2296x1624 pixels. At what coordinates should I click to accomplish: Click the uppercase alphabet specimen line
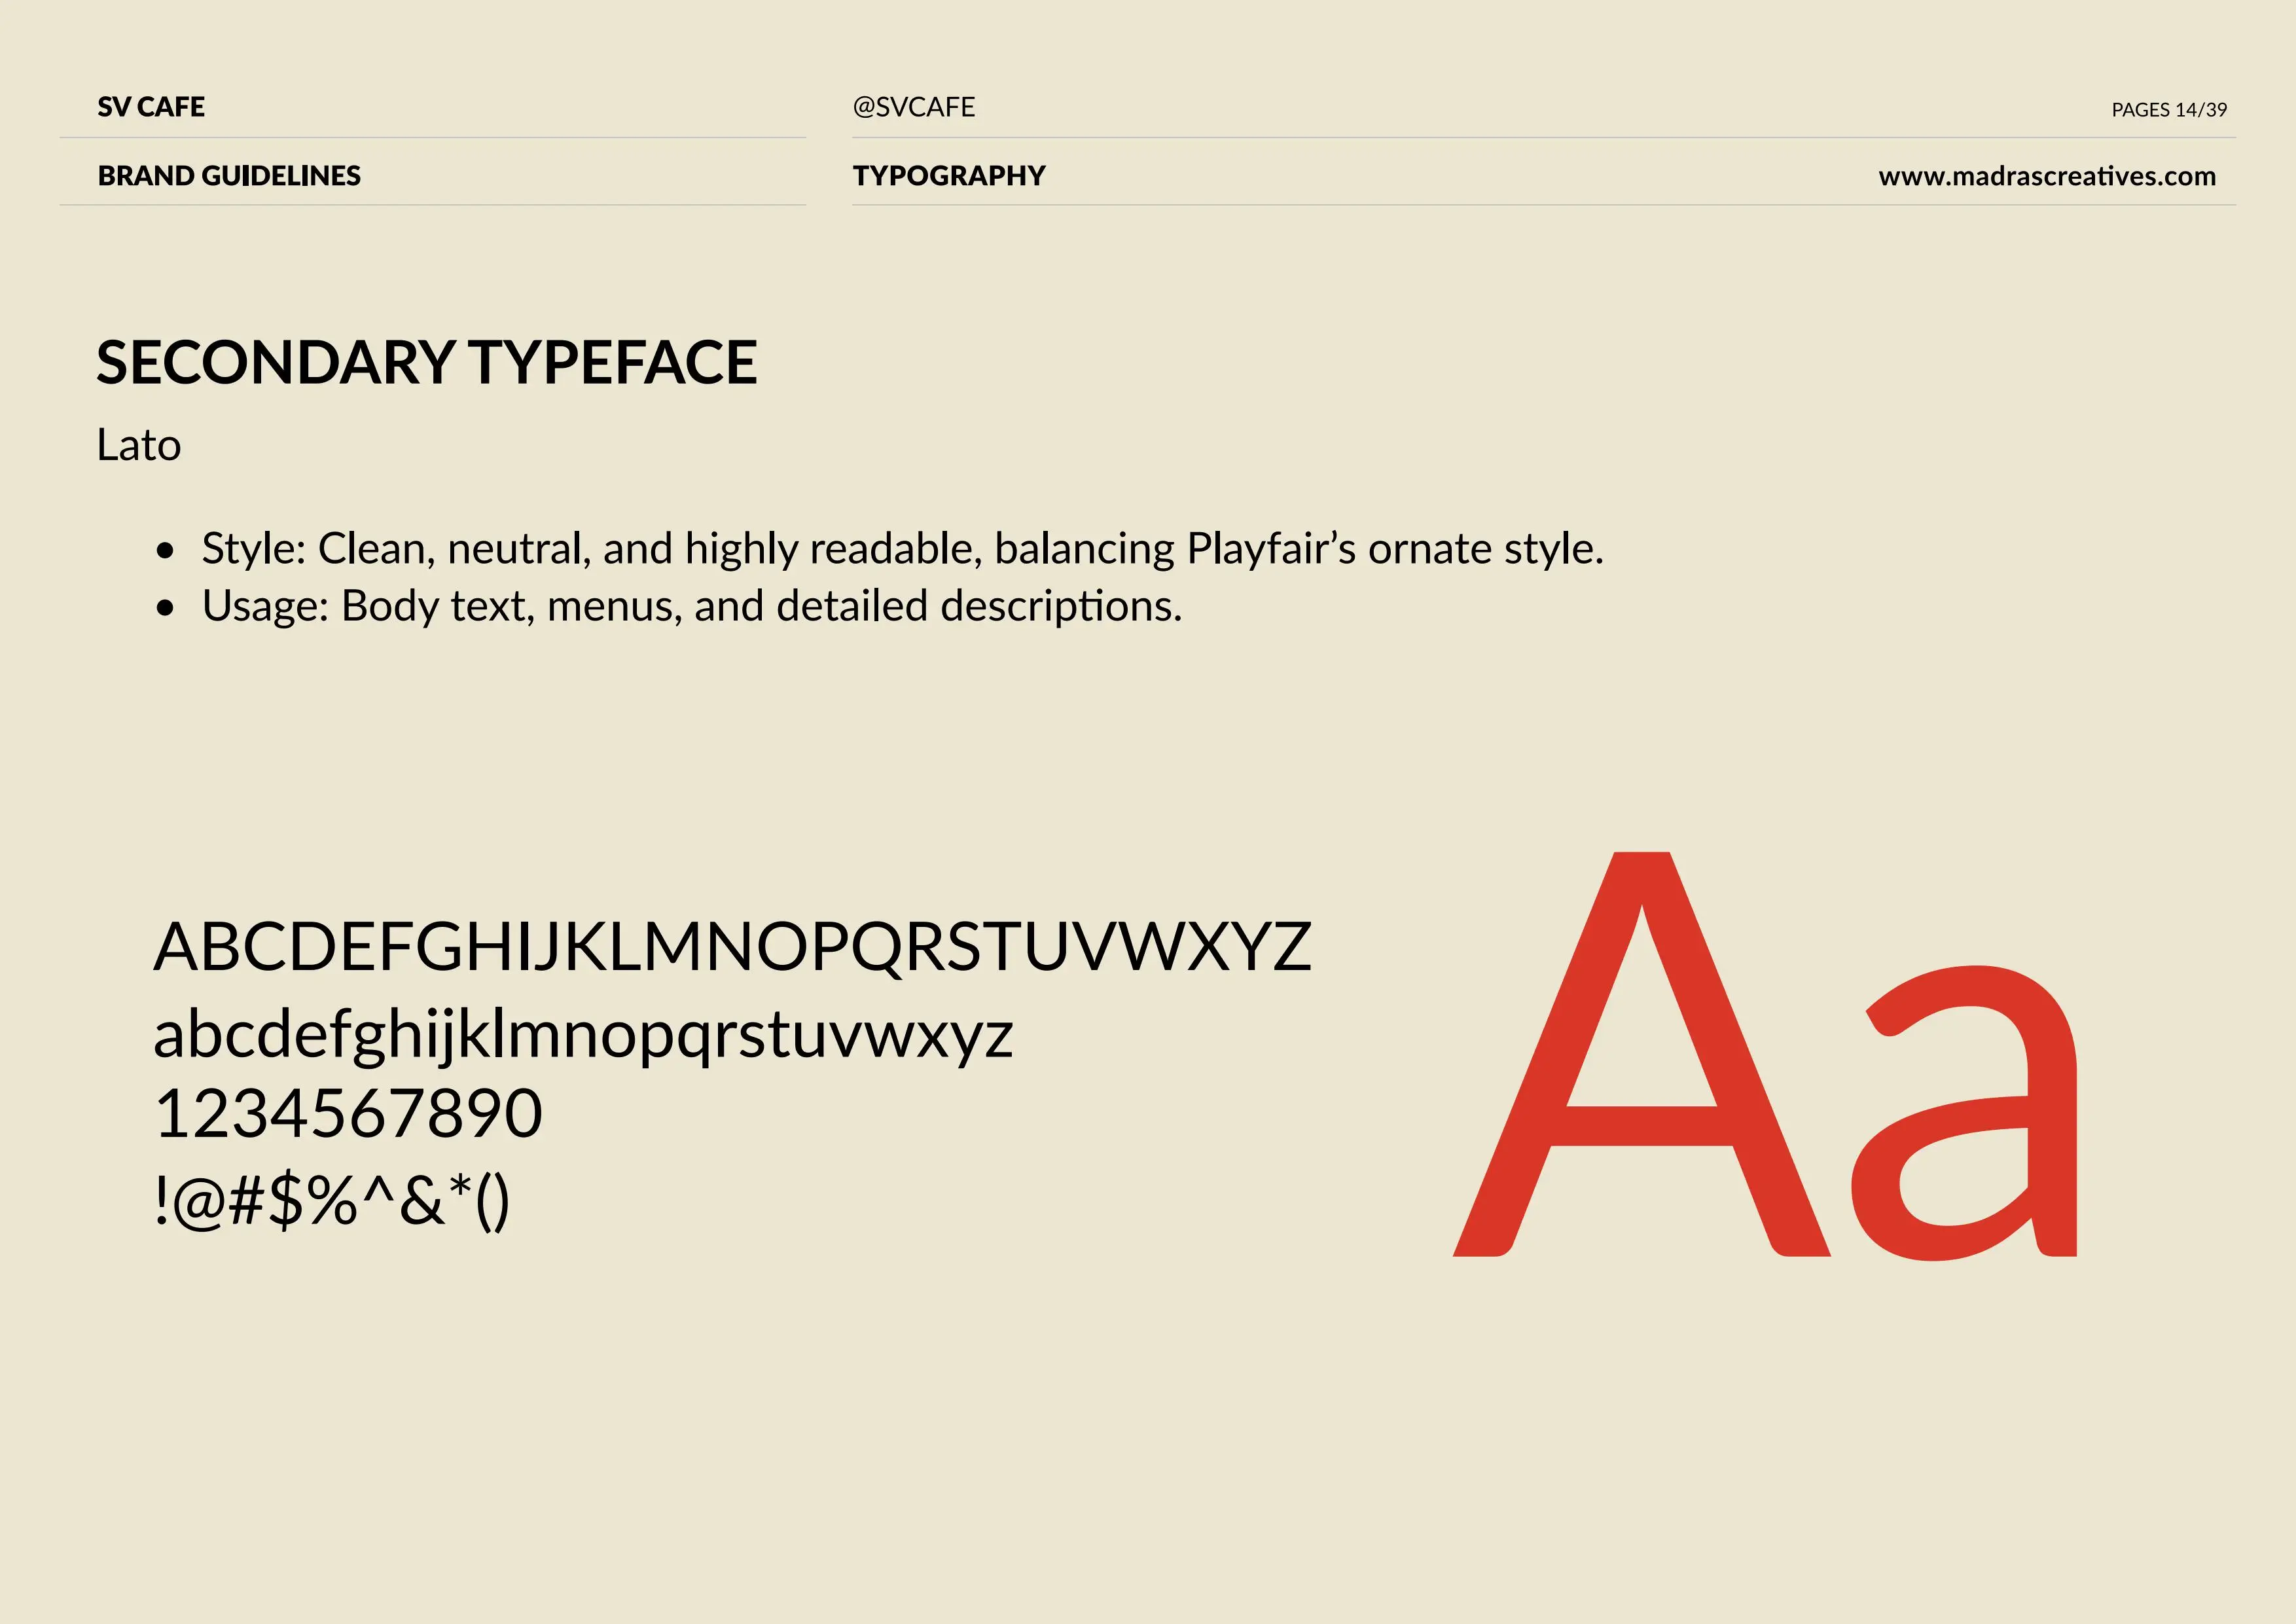click(731, 947)
